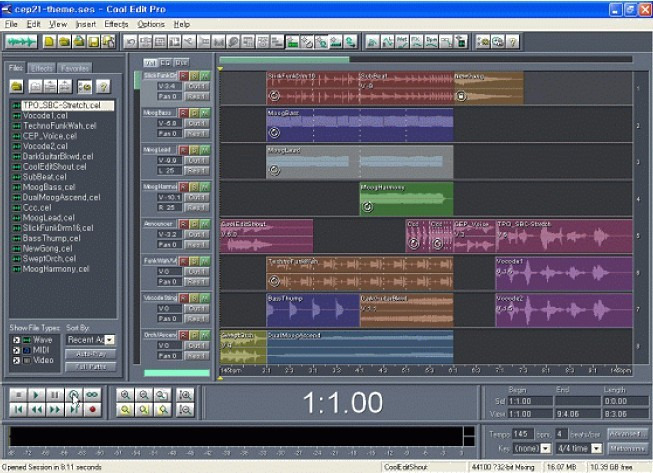This screenshot has width=653, height=473.
Task: Open the Options menu
Action: tap(151, 24)
